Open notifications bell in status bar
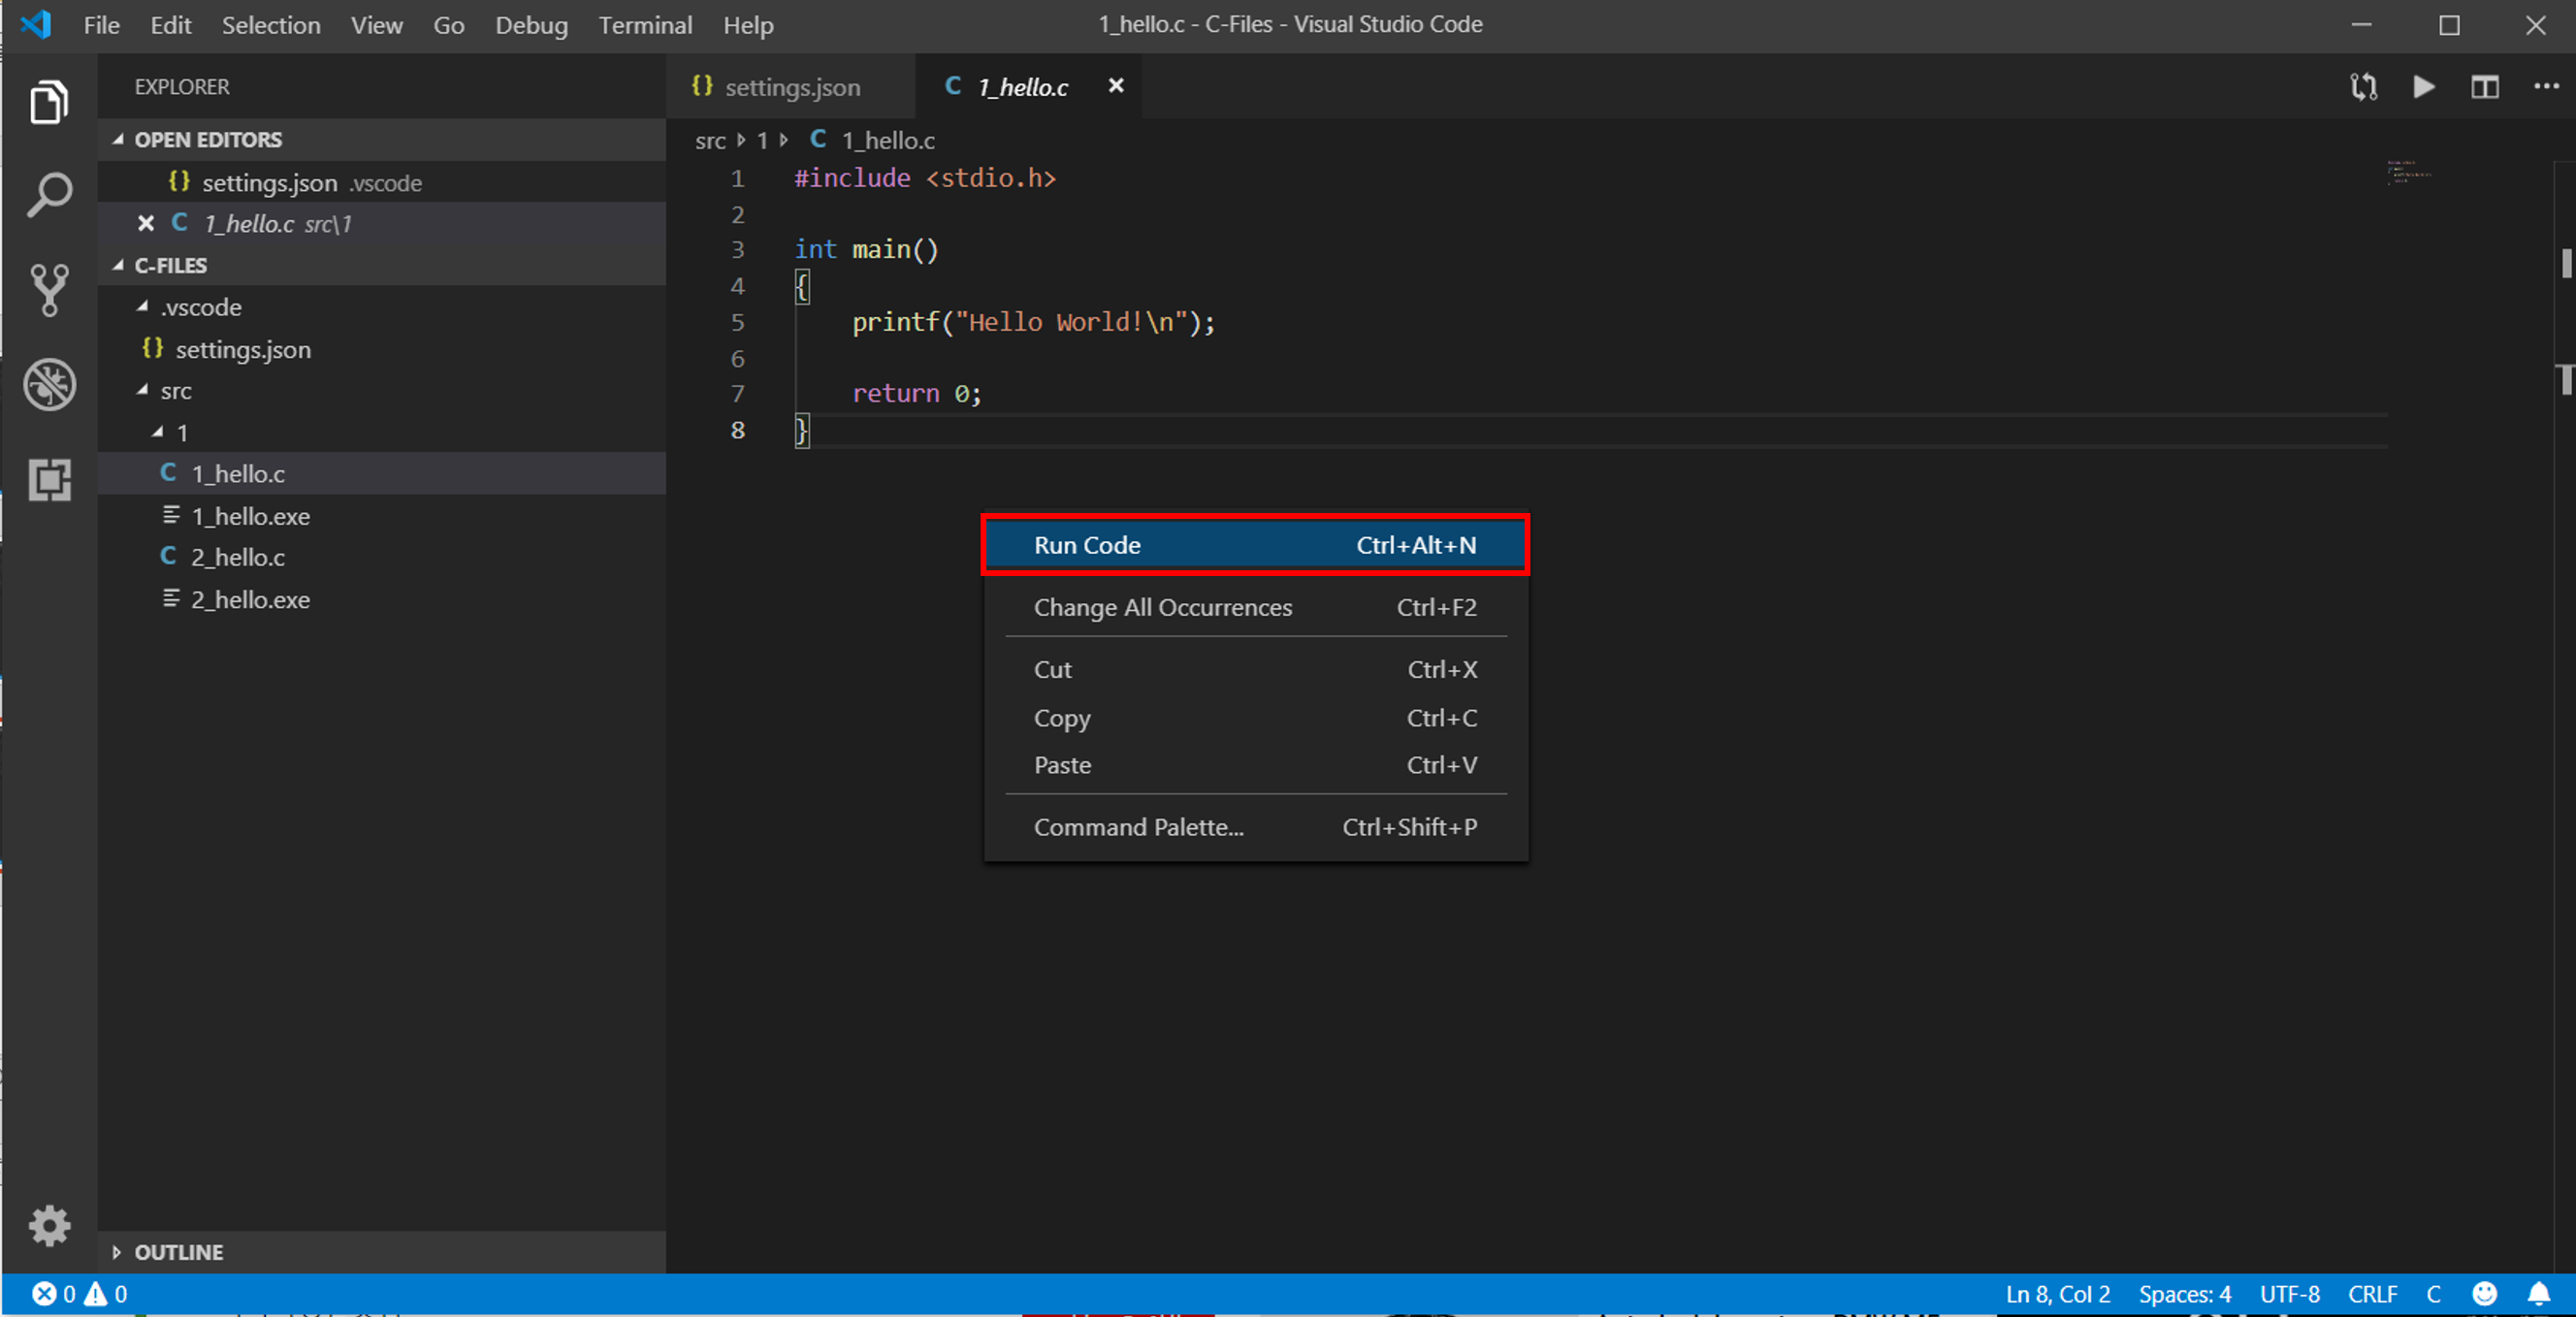The image size is (2576, 1317). [2538, 1294]
